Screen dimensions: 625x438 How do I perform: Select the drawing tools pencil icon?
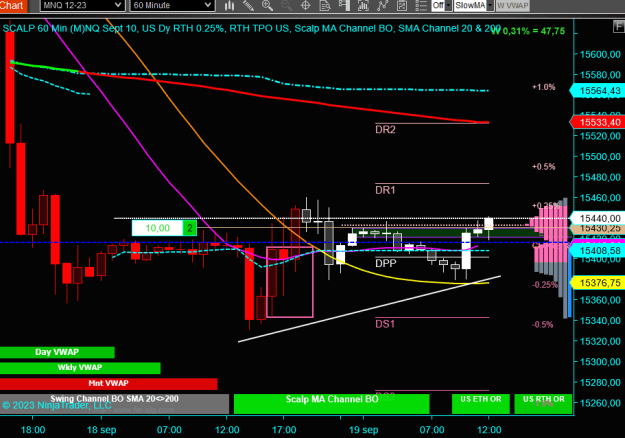(248, 6)
